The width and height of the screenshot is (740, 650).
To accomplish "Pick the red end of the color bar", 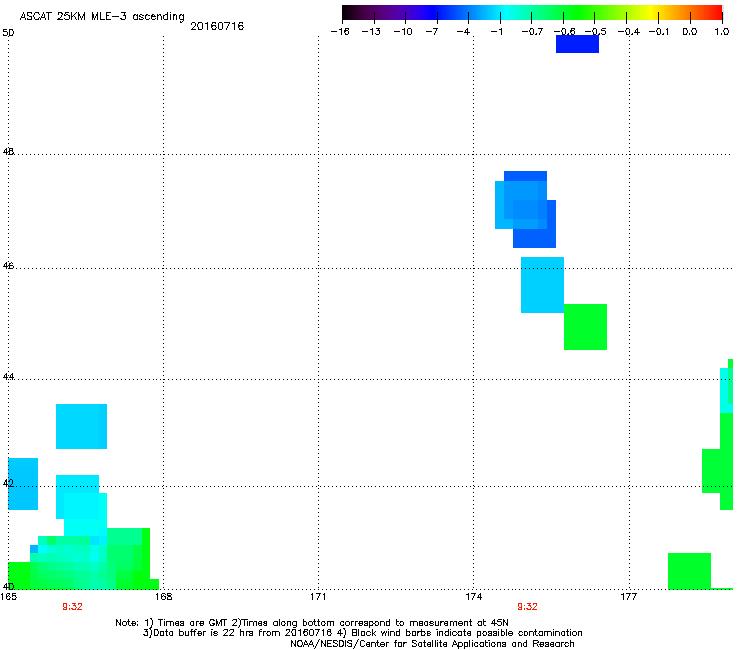I will [x=715, y=12].
